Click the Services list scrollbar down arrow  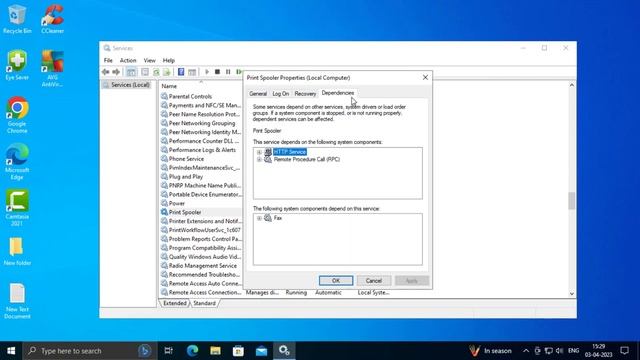tap(571, 293)
